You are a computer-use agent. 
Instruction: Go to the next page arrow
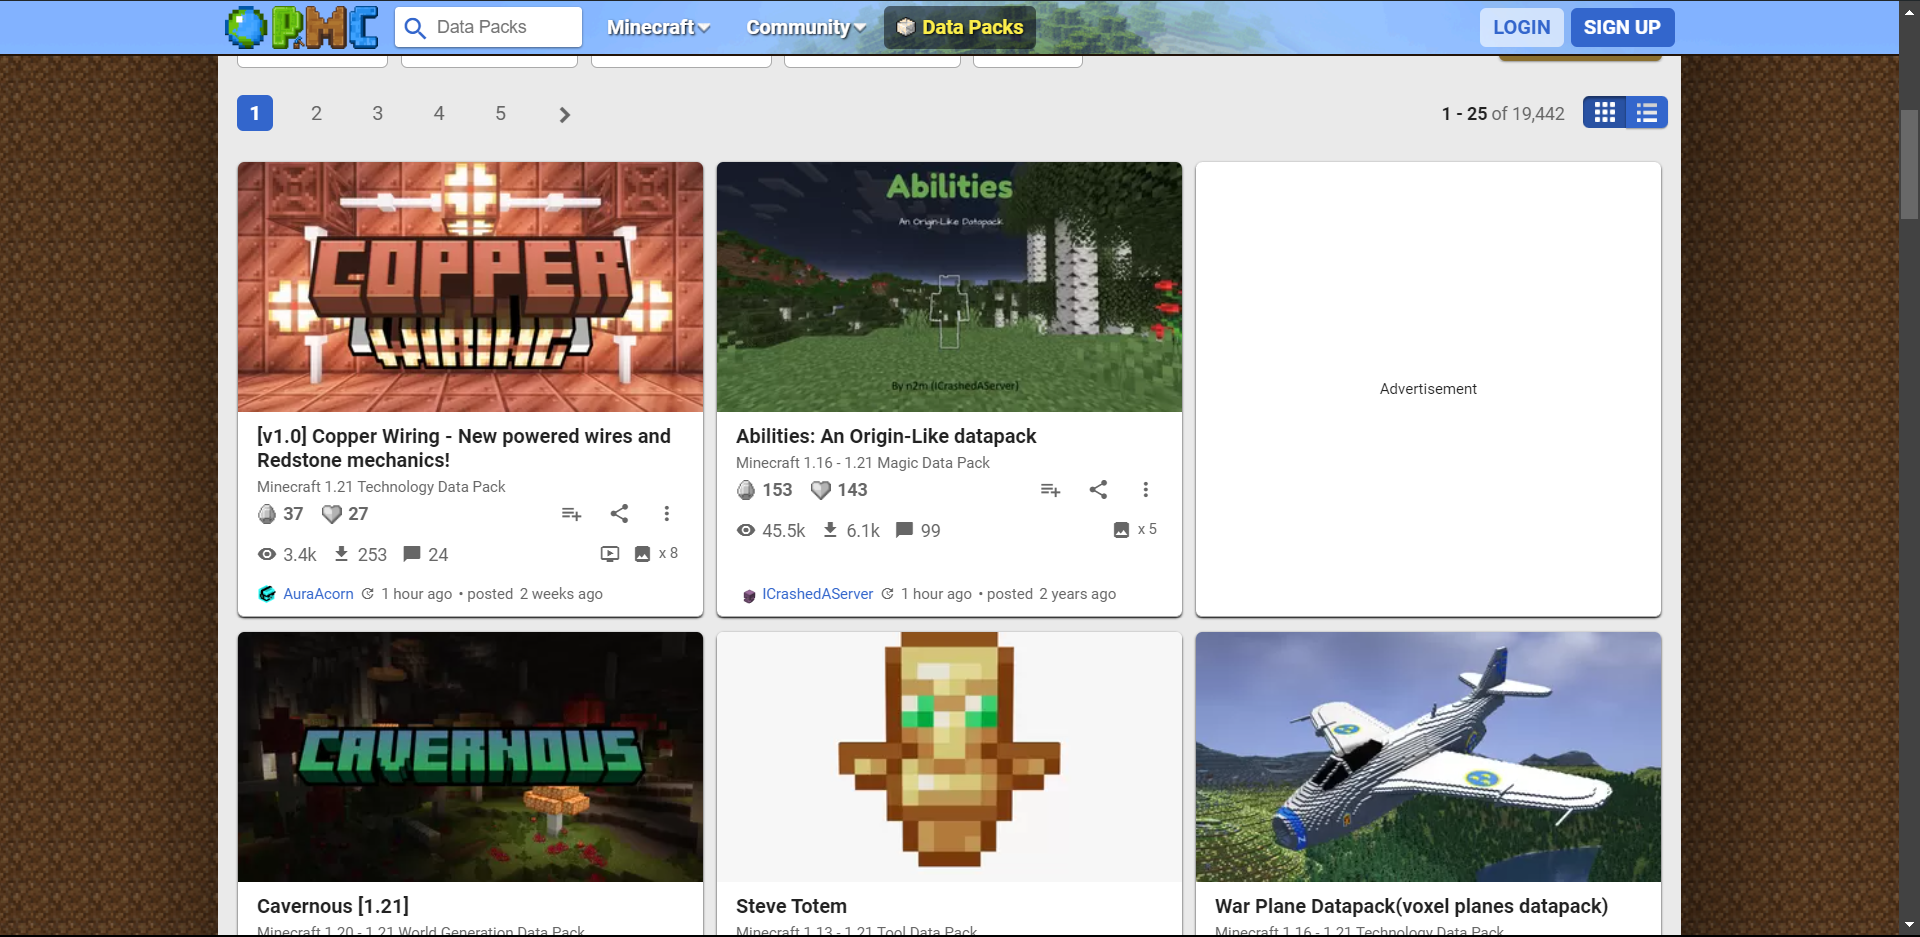point(565,114)
